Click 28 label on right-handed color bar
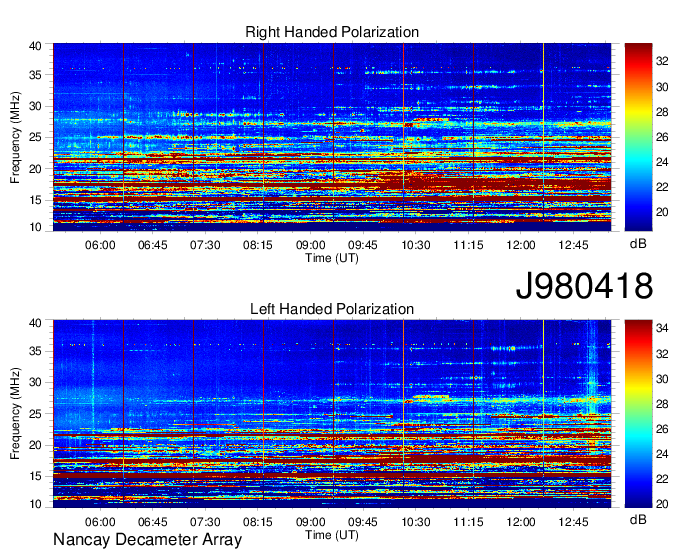680x552 pixels. pyautogui.click(x=662, y=112)
